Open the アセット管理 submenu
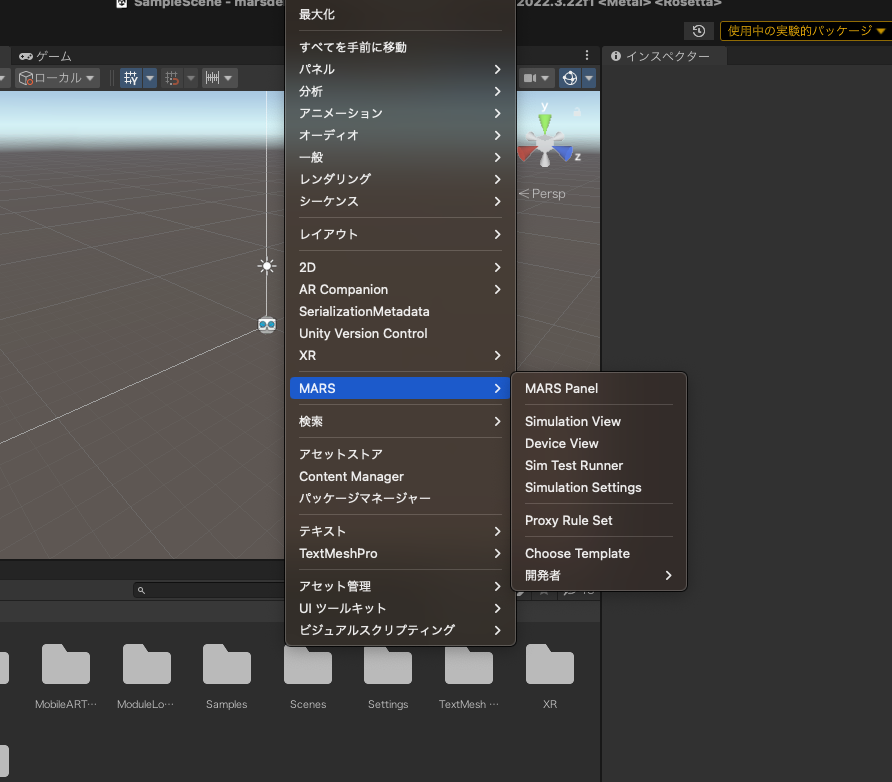 (x=400, y=586)
